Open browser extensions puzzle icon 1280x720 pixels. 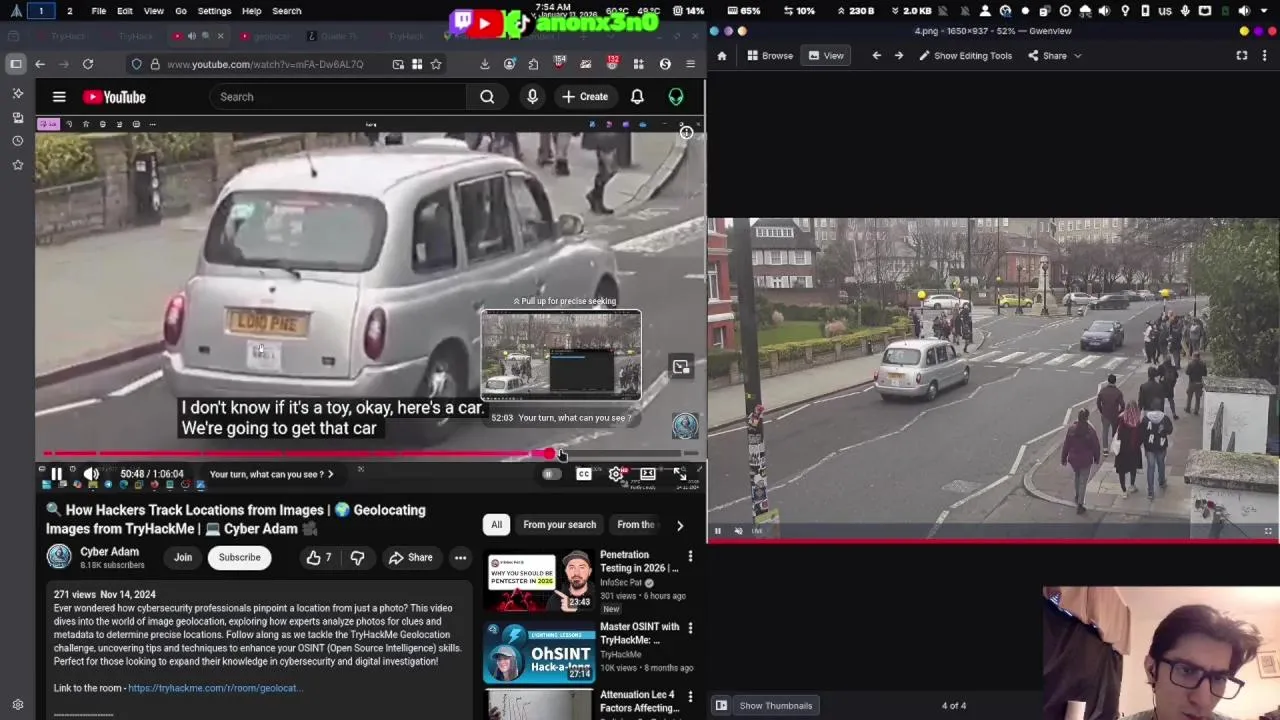[533, 64]
